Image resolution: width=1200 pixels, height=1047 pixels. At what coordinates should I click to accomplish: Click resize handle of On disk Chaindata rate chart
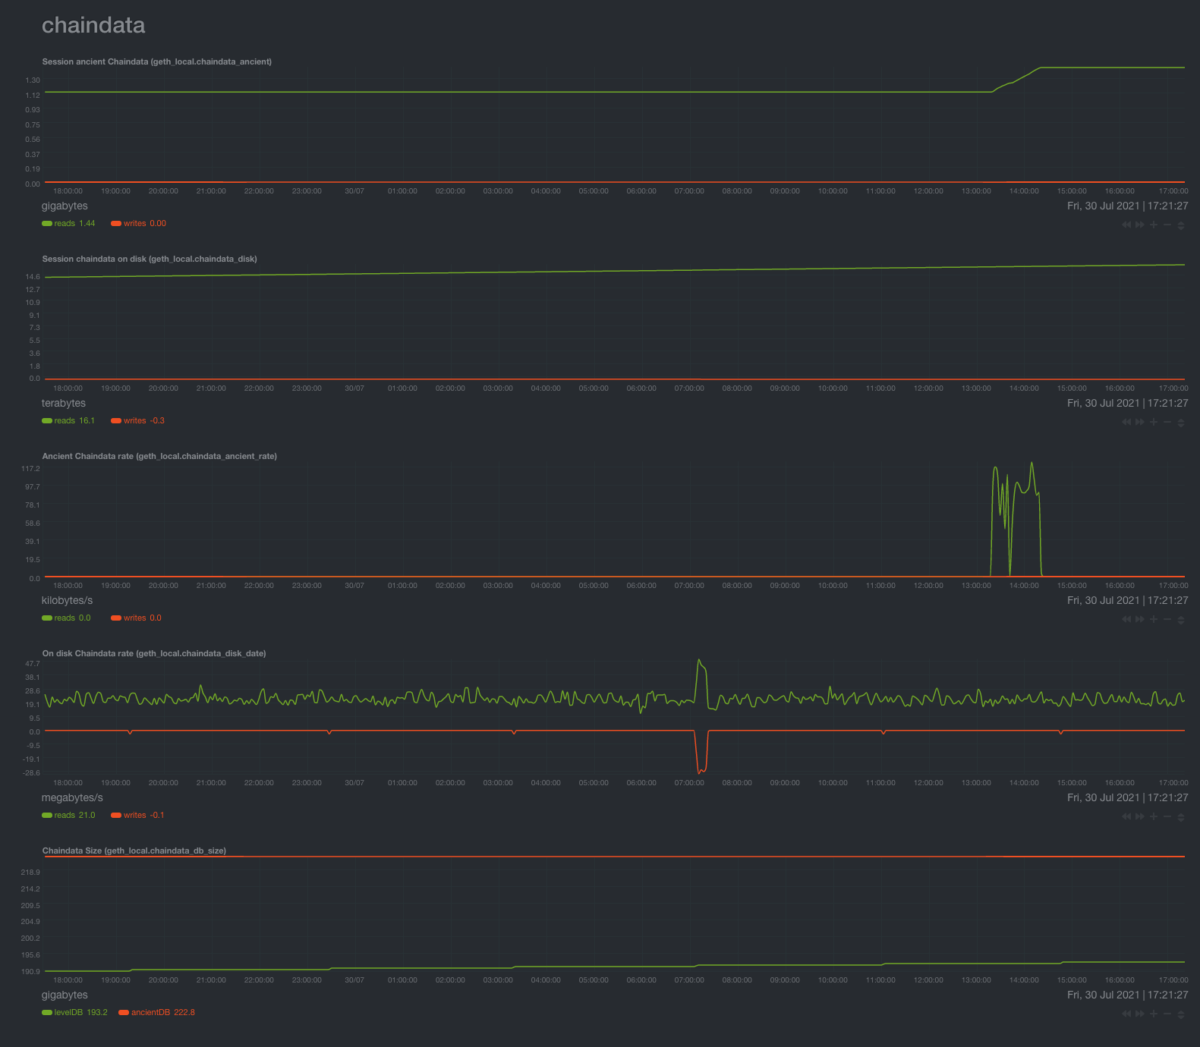point(1181,816)
